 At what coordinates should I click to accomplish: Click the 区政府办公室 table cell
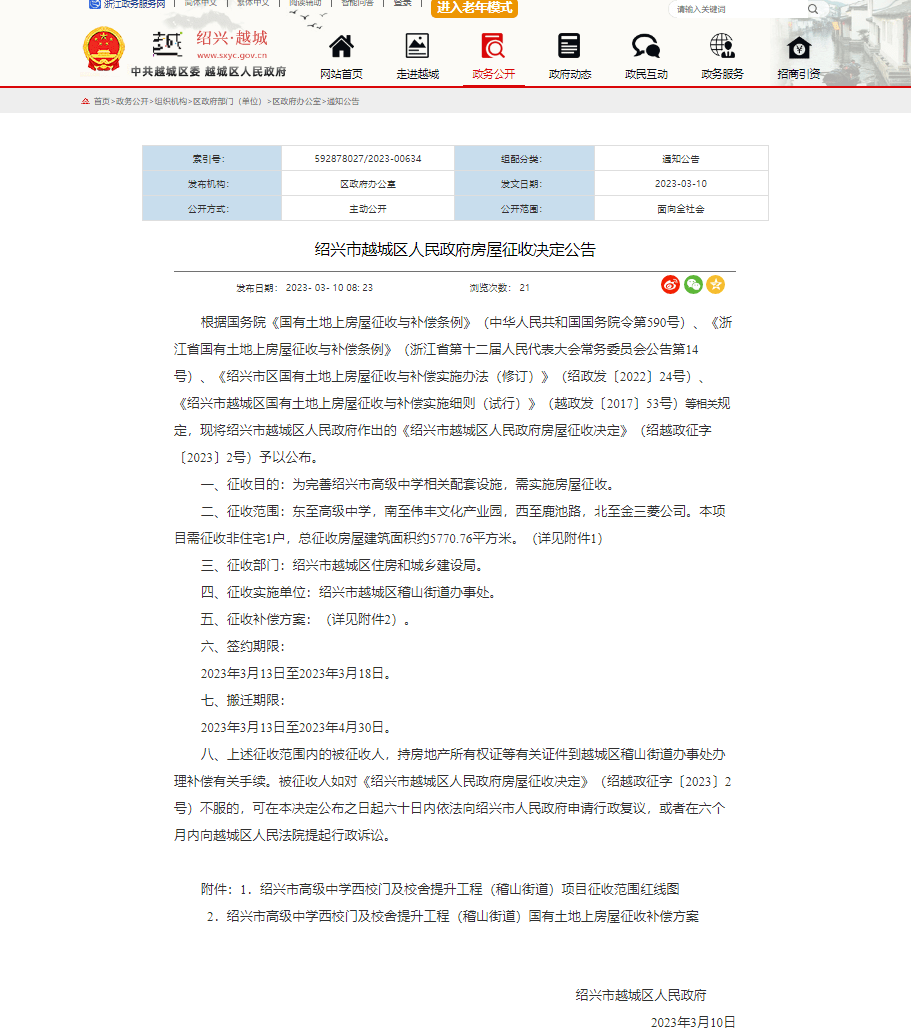(368, 184)
